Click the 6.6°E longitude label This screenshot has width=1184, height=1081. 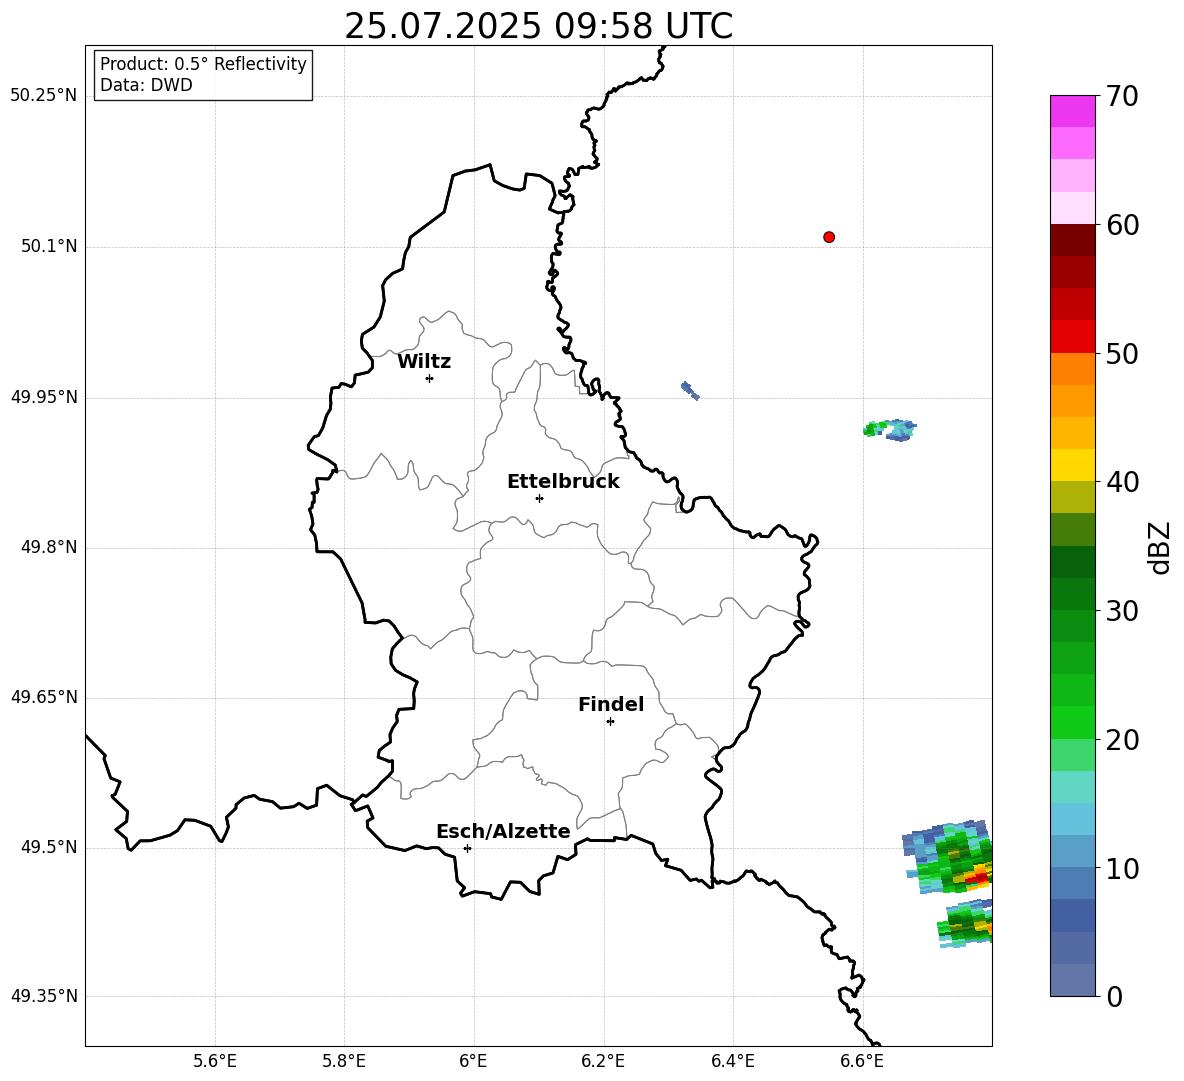pos(862,1061)
